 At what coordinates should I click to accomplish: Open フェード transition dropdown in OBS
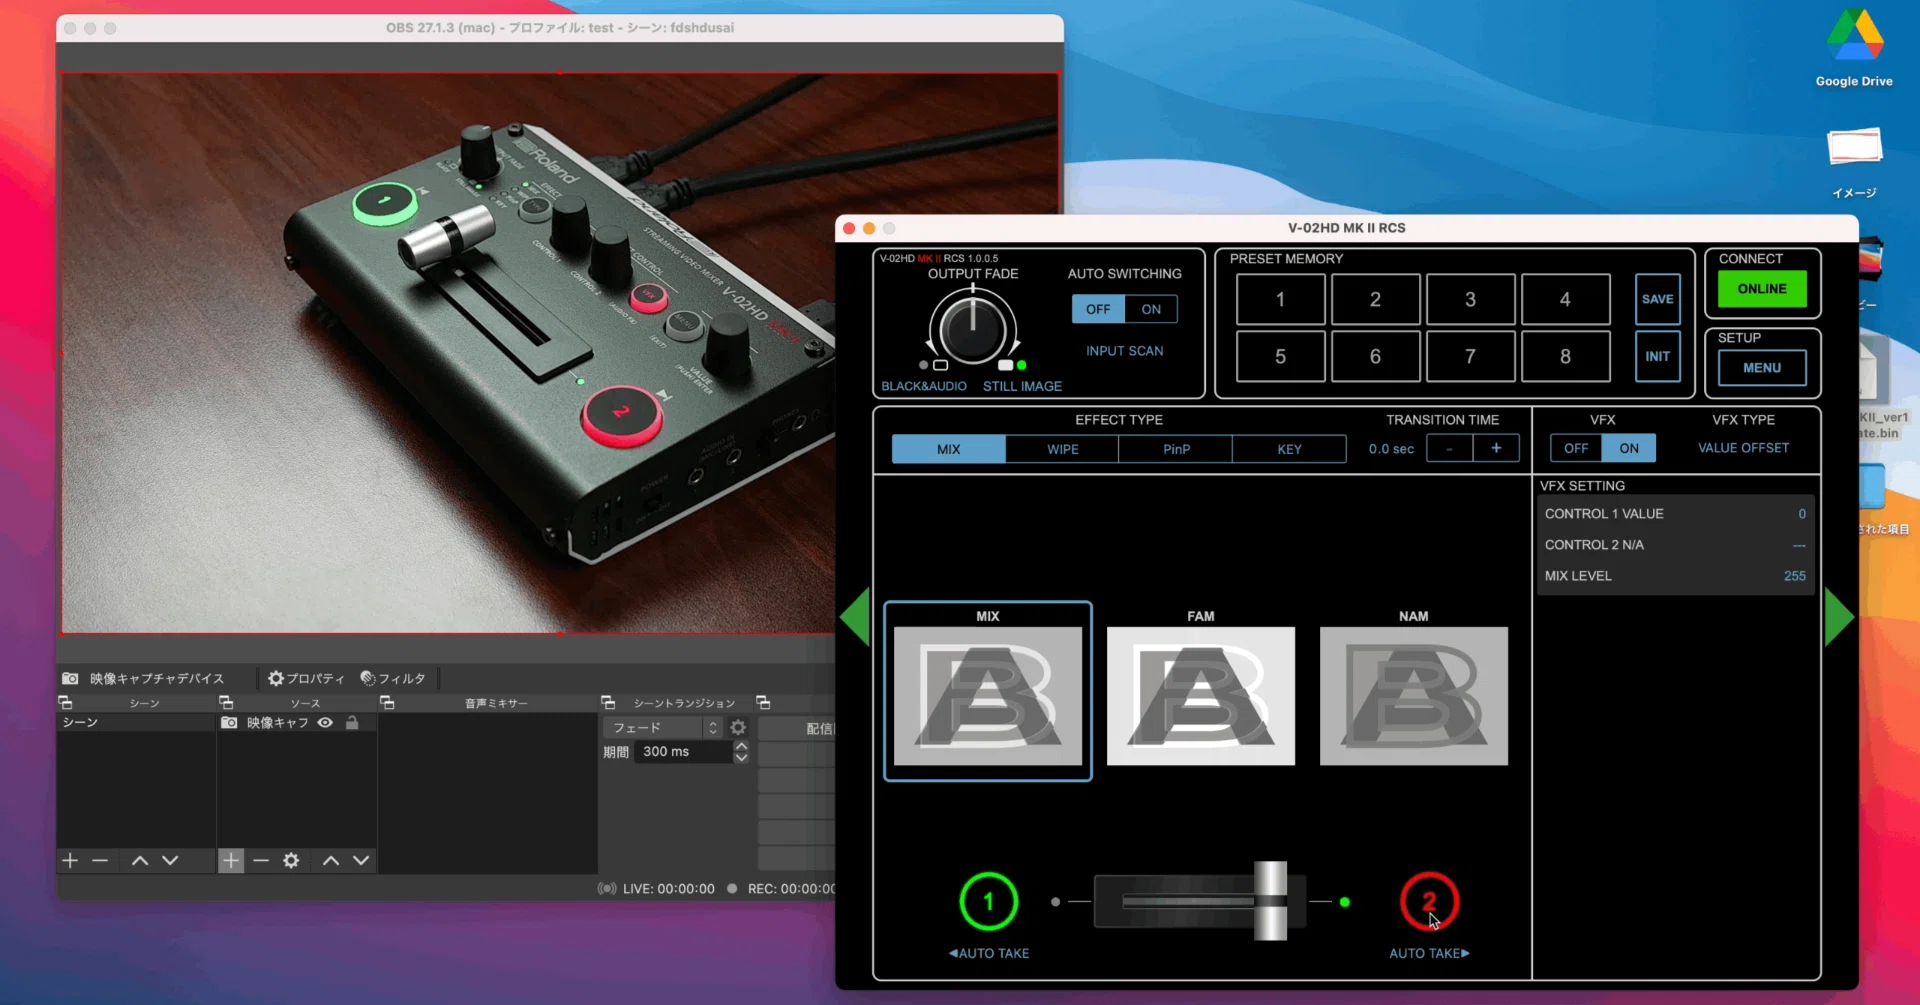click(x=662, y=727)
